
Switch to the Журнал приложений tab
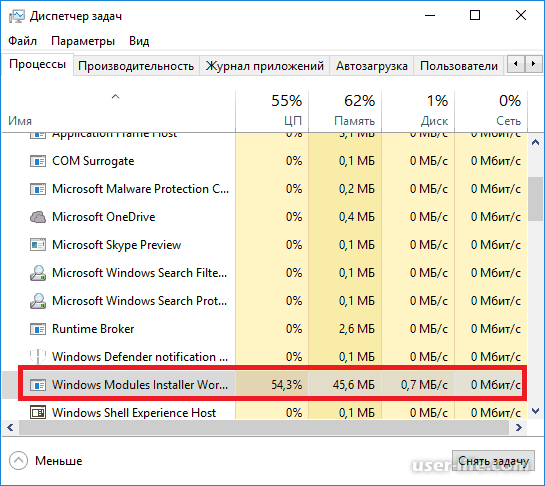[265, 66]
